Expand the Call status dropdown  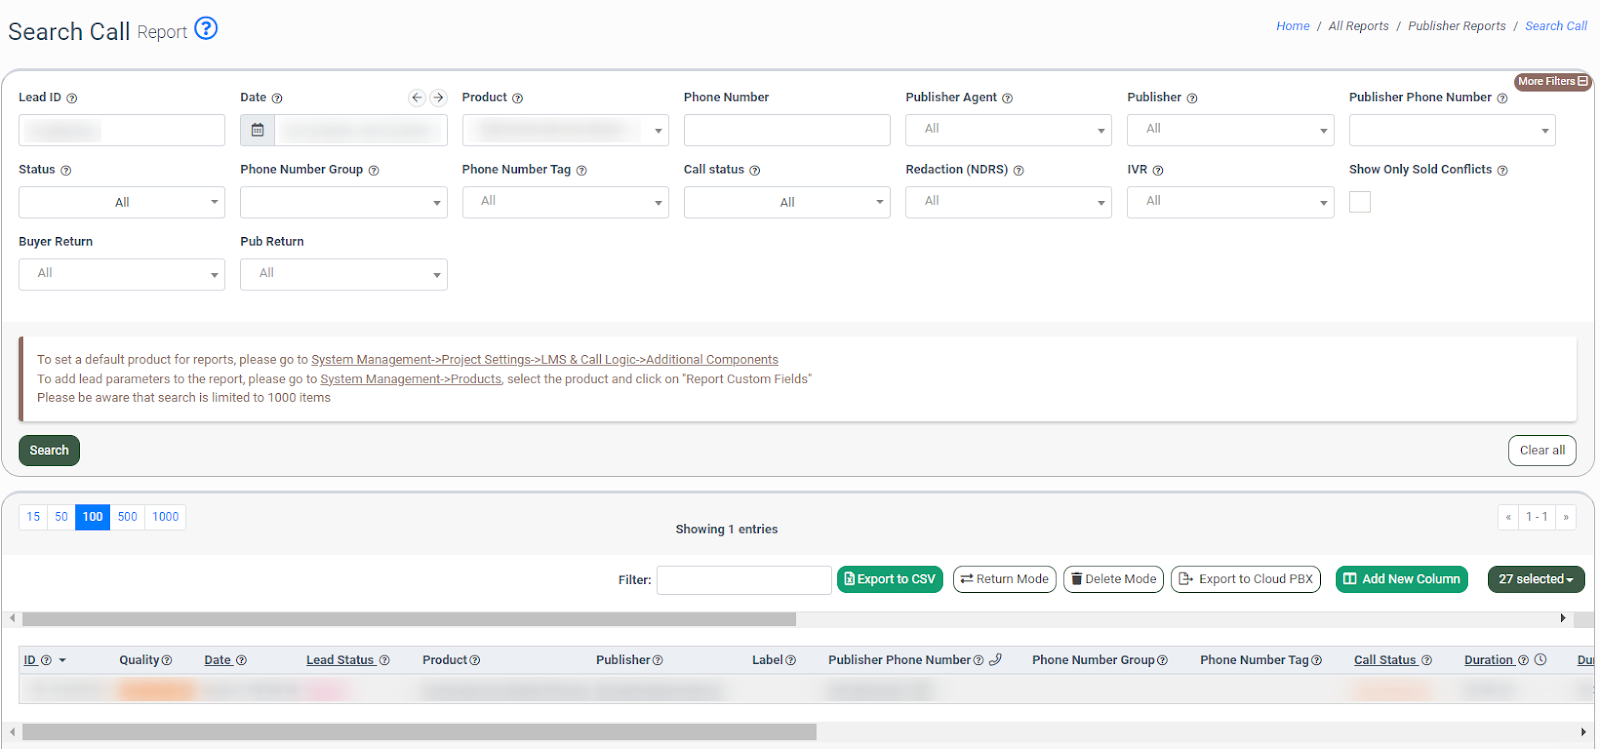click(x=787, y=202)
